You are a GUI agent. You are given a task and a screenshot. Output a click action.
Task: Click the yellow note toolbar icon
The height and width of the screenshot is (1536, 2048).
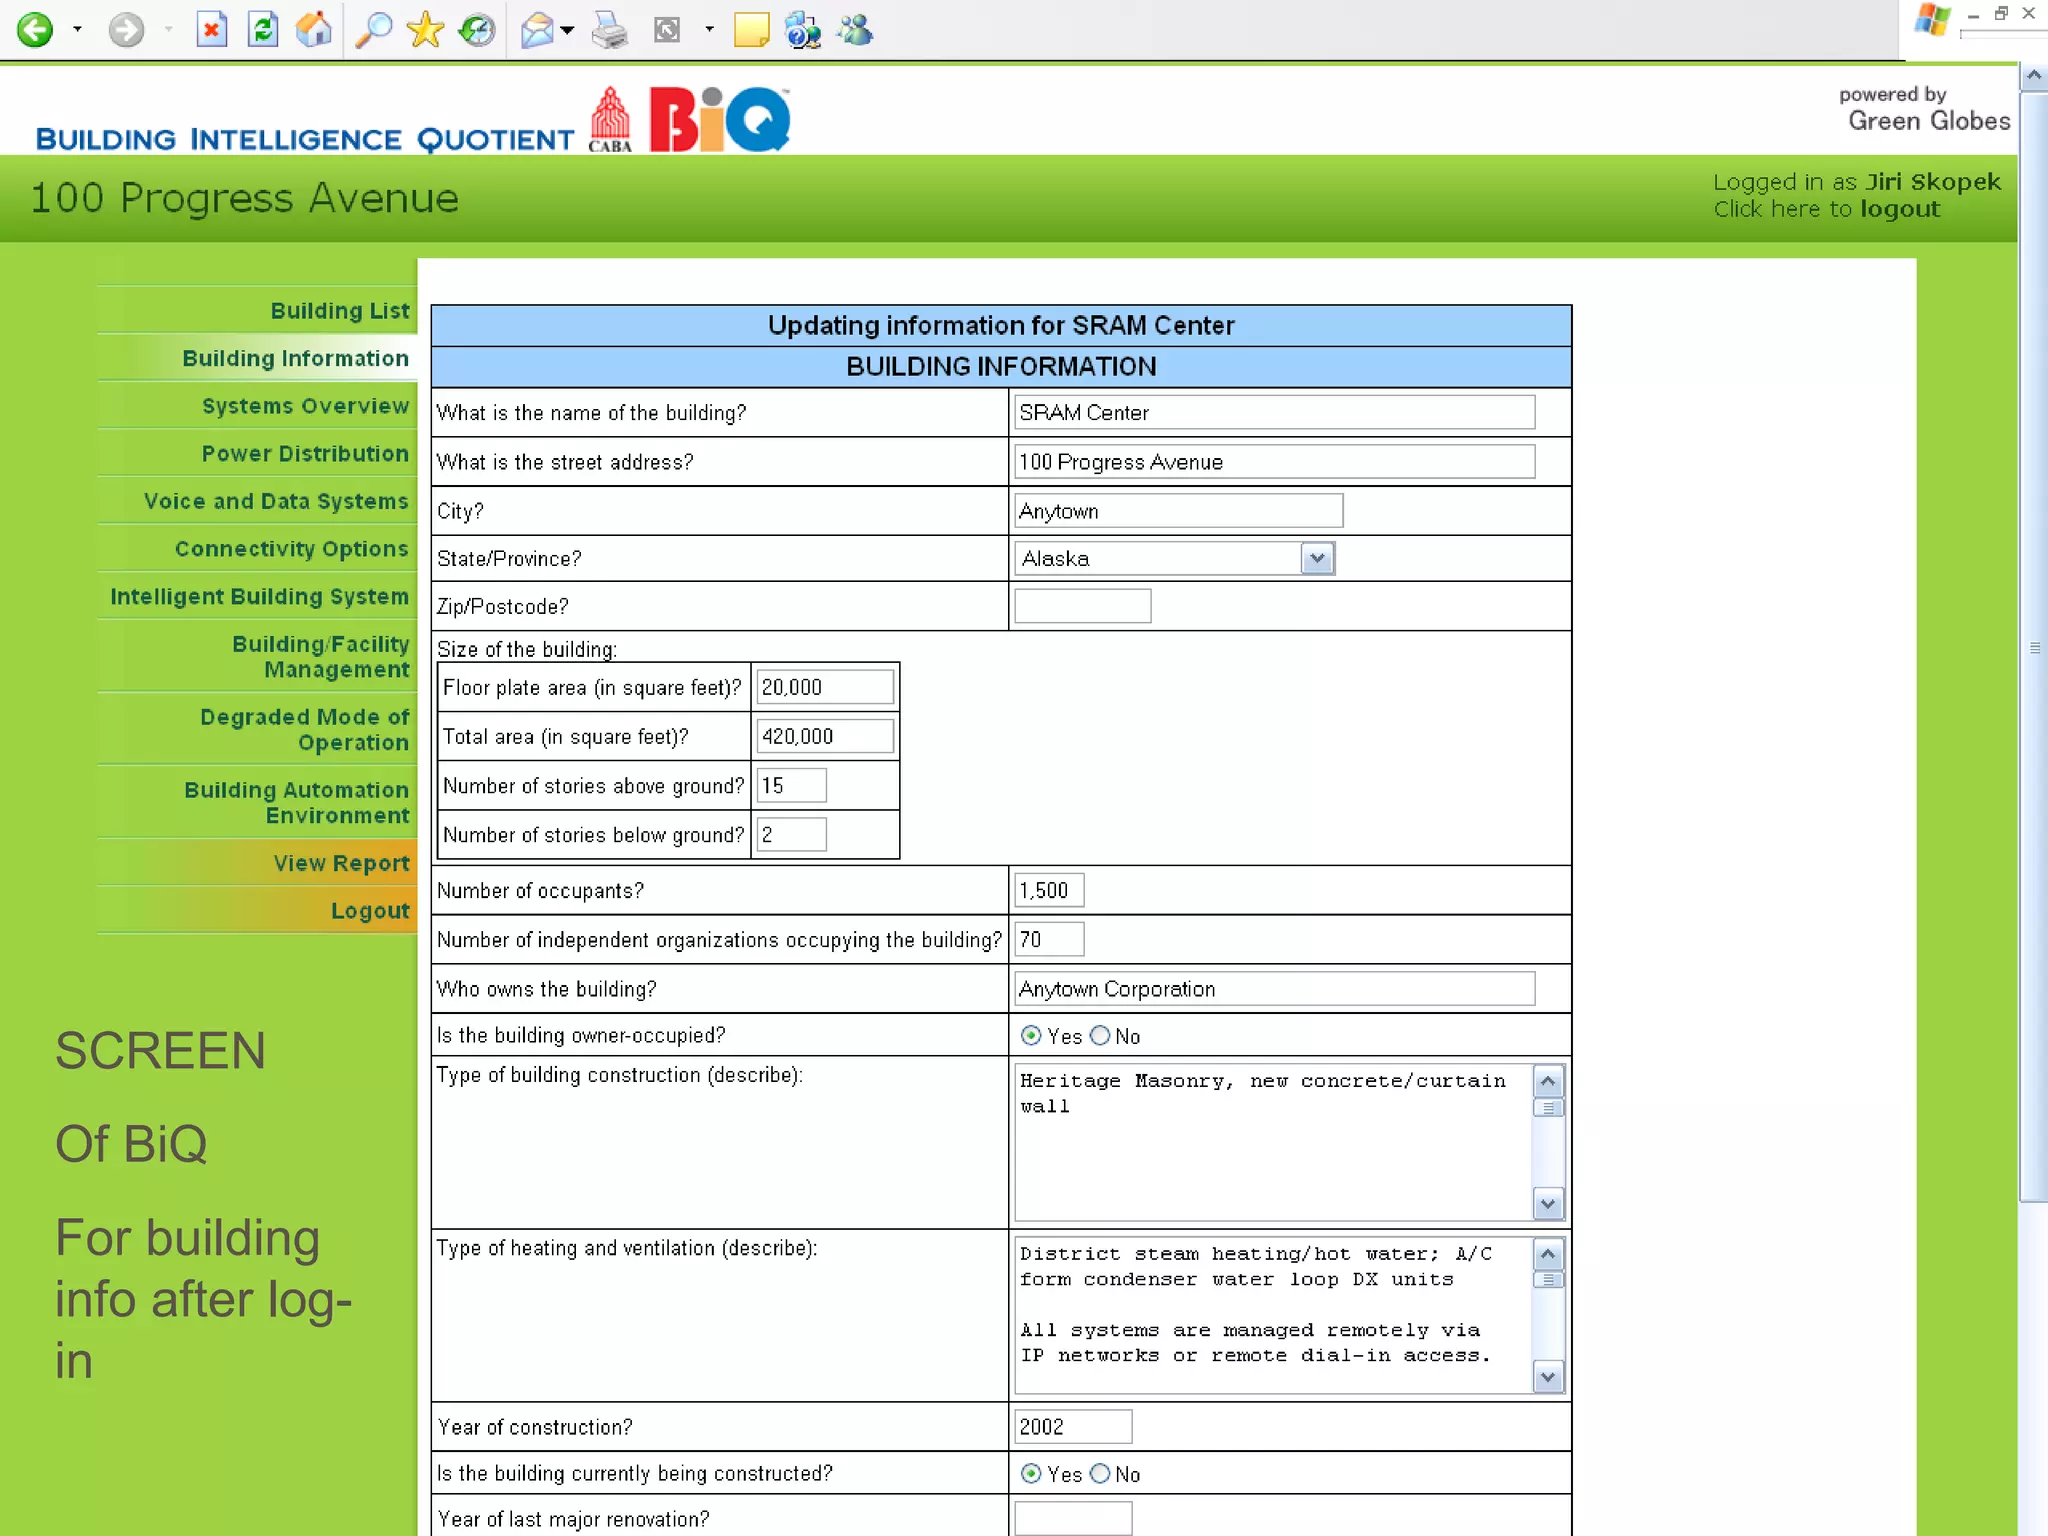751,30
